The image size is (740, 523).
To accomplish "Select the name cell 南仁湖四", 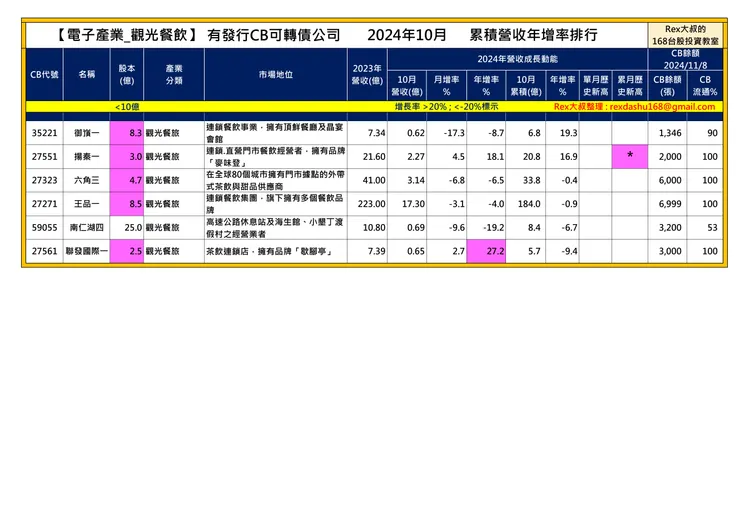I will tap(87, 228).
